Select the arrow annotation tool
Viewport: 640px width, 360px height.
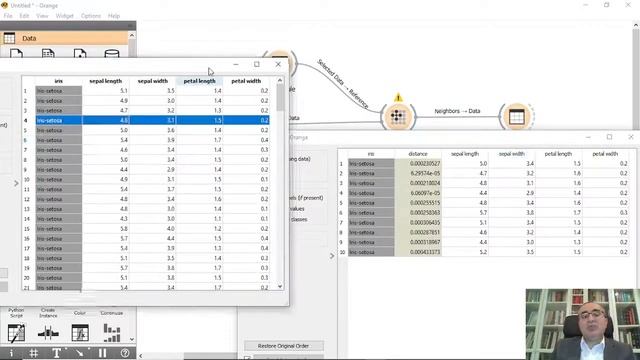[x=79, y=353]
